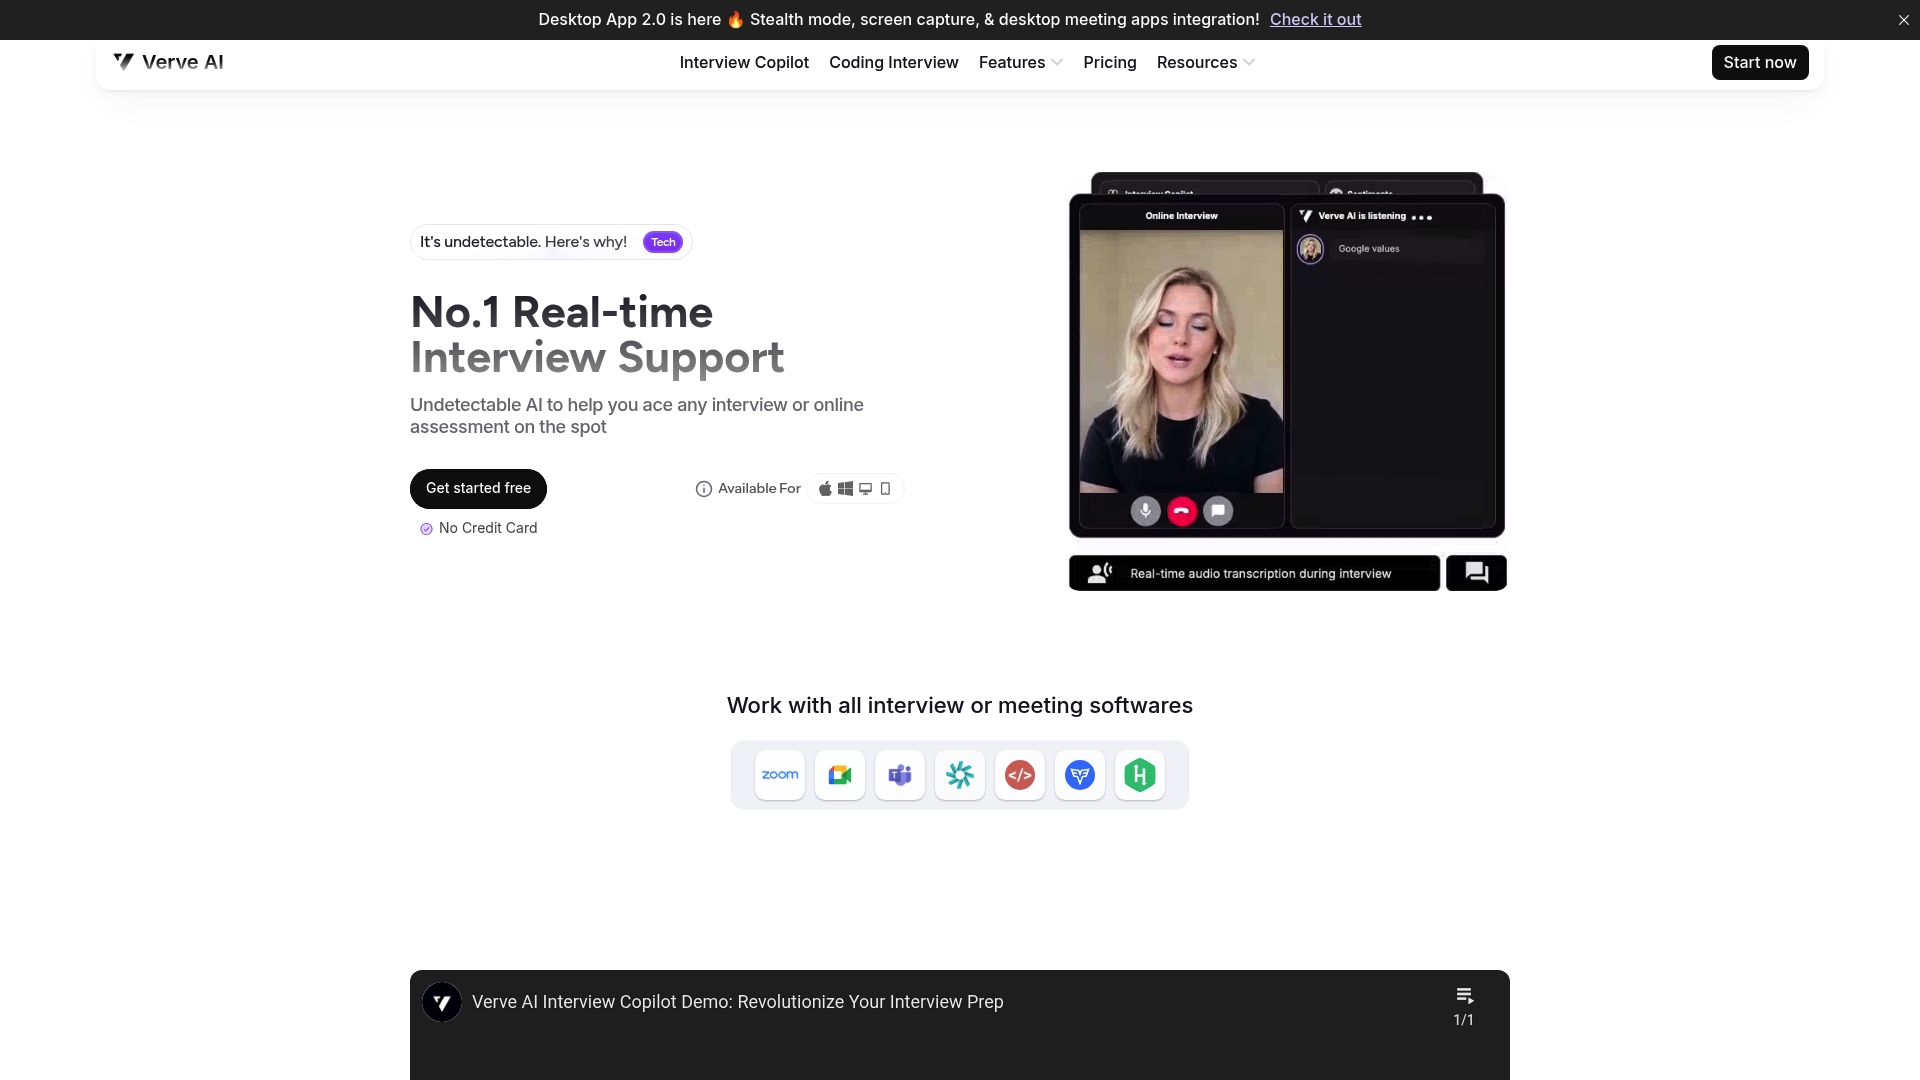Expand the Features dropdown menu

[1019, 62]
